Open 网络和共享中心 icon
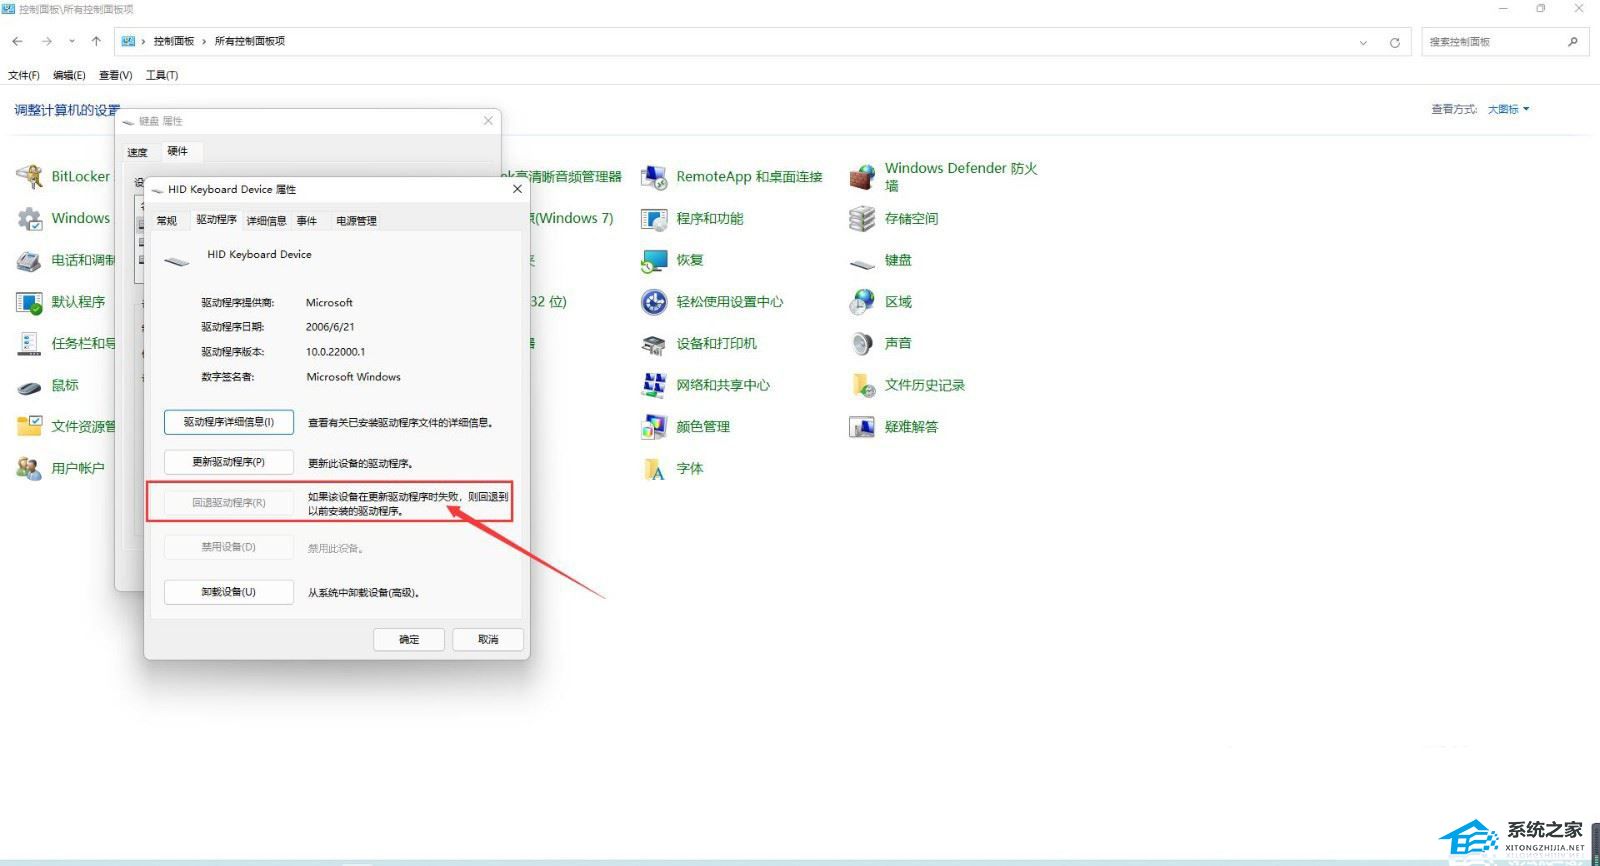1600x866 pixels. click(x=654, y=385)
